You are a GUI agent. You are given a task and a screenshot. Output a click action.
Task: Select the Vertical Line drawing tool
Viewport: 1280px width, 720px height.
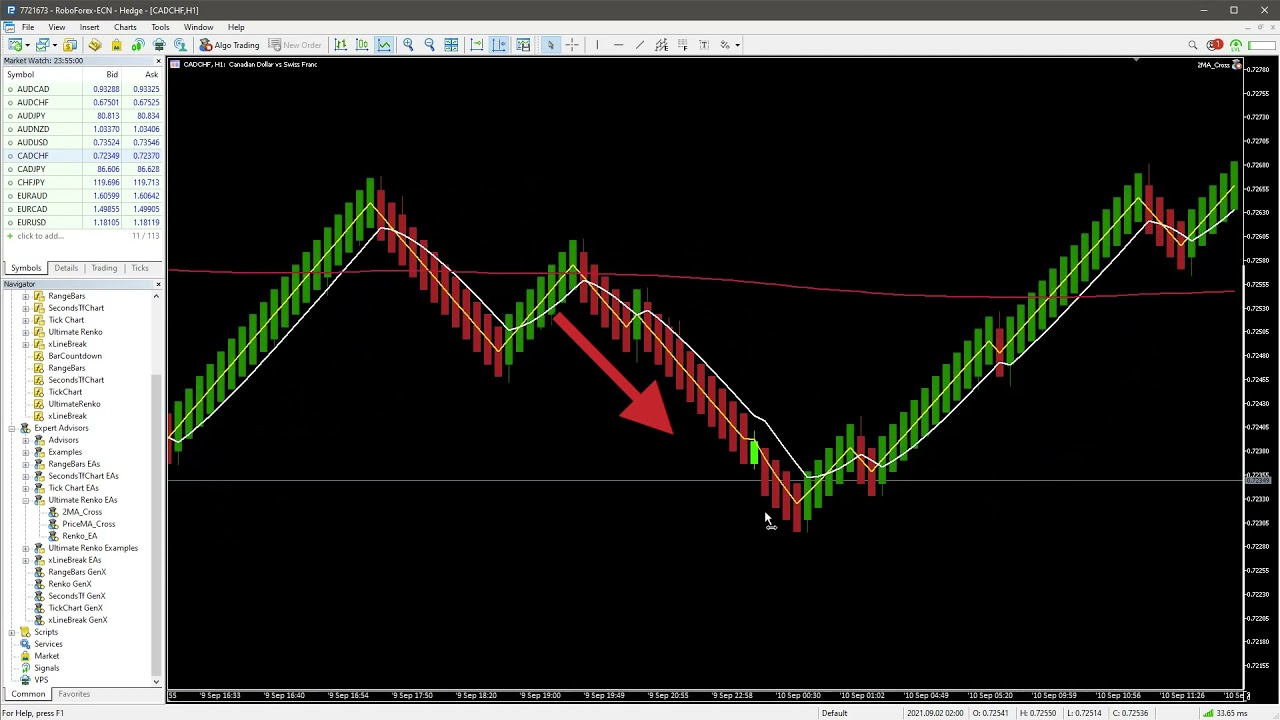tap(597, 45)
